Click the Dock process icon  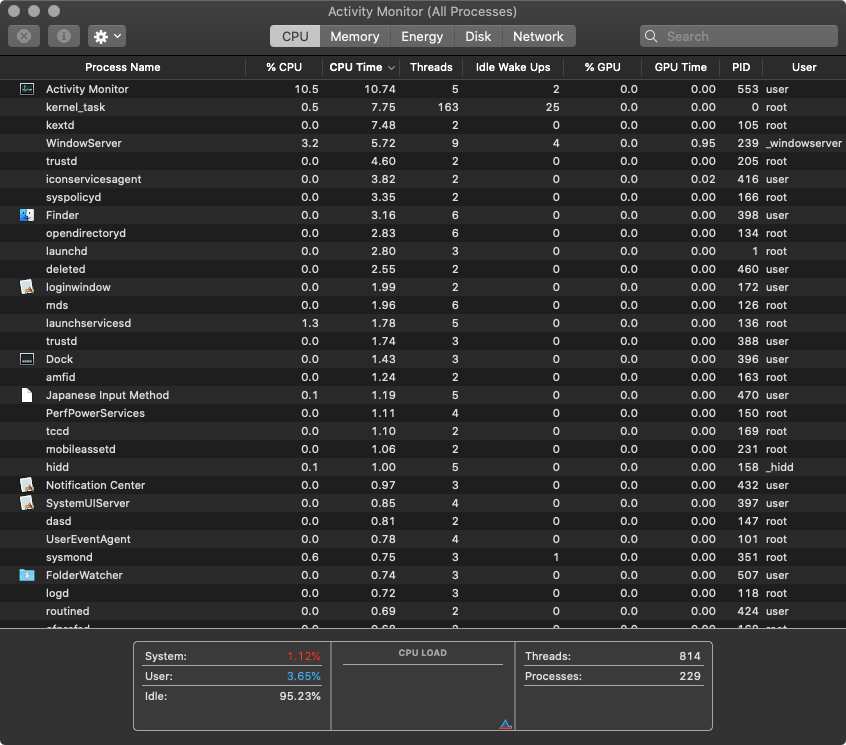27,359
